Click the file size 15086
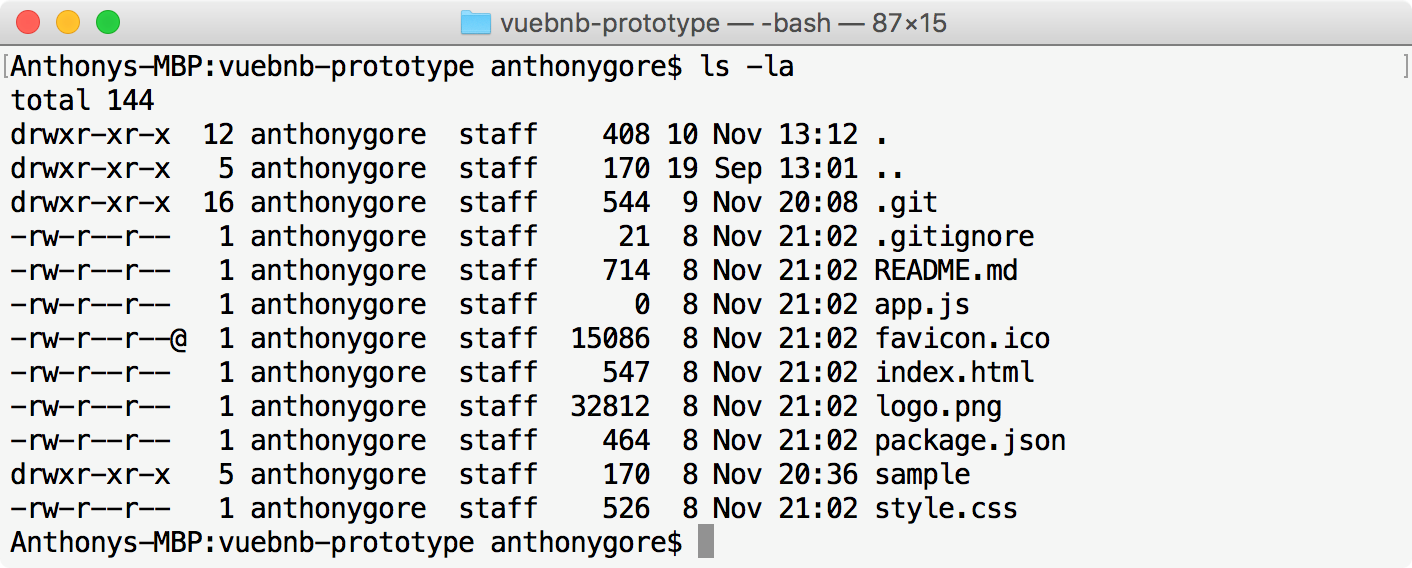Image resolution: width=1412 pixels, height=568 pixels. click(610, 338)
